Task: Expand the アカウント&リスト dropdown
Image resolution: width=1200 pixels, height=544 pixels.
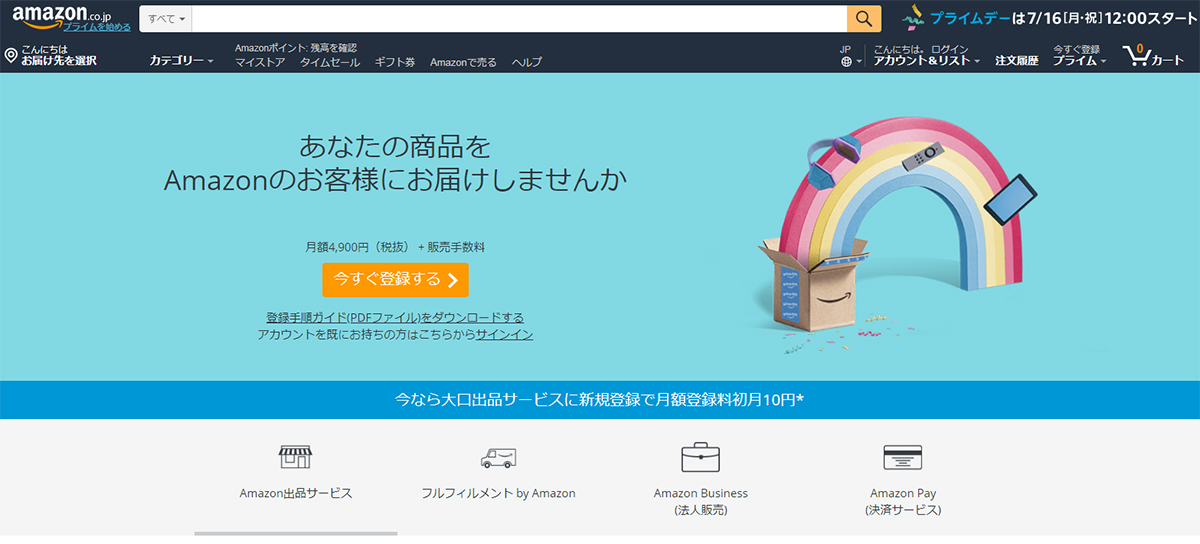Action: coord(926,61)
